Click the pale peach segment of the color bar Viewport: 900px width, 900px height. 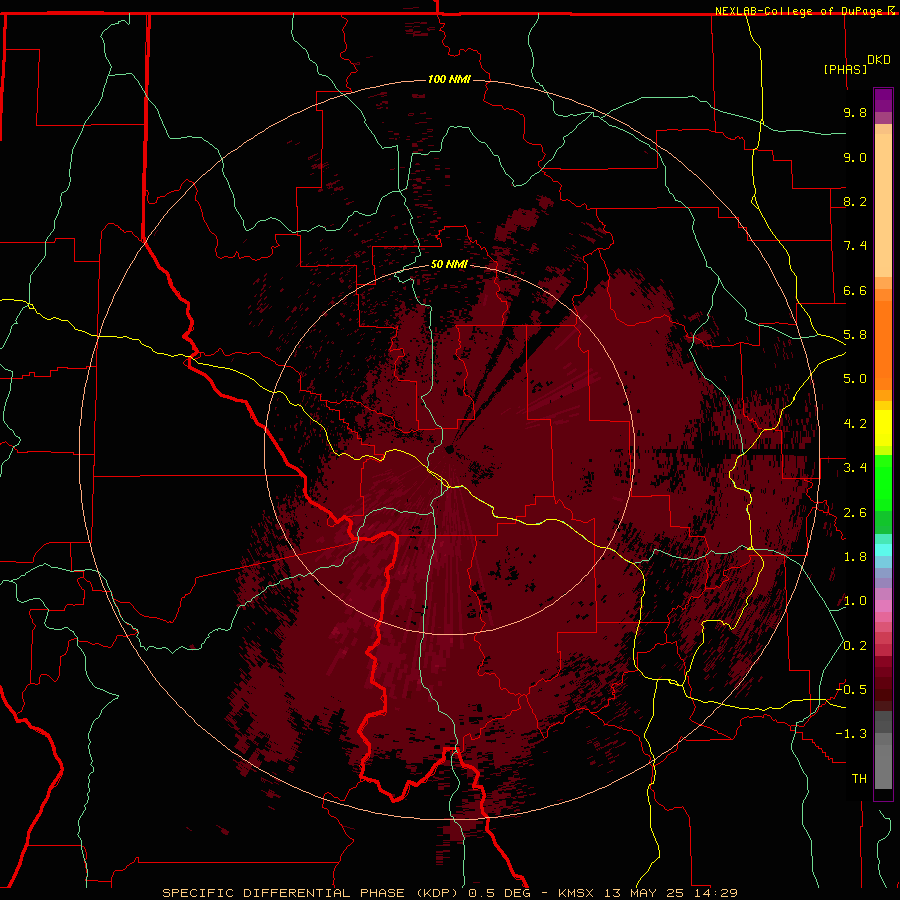pyautogui.click(x=883, y=205)
